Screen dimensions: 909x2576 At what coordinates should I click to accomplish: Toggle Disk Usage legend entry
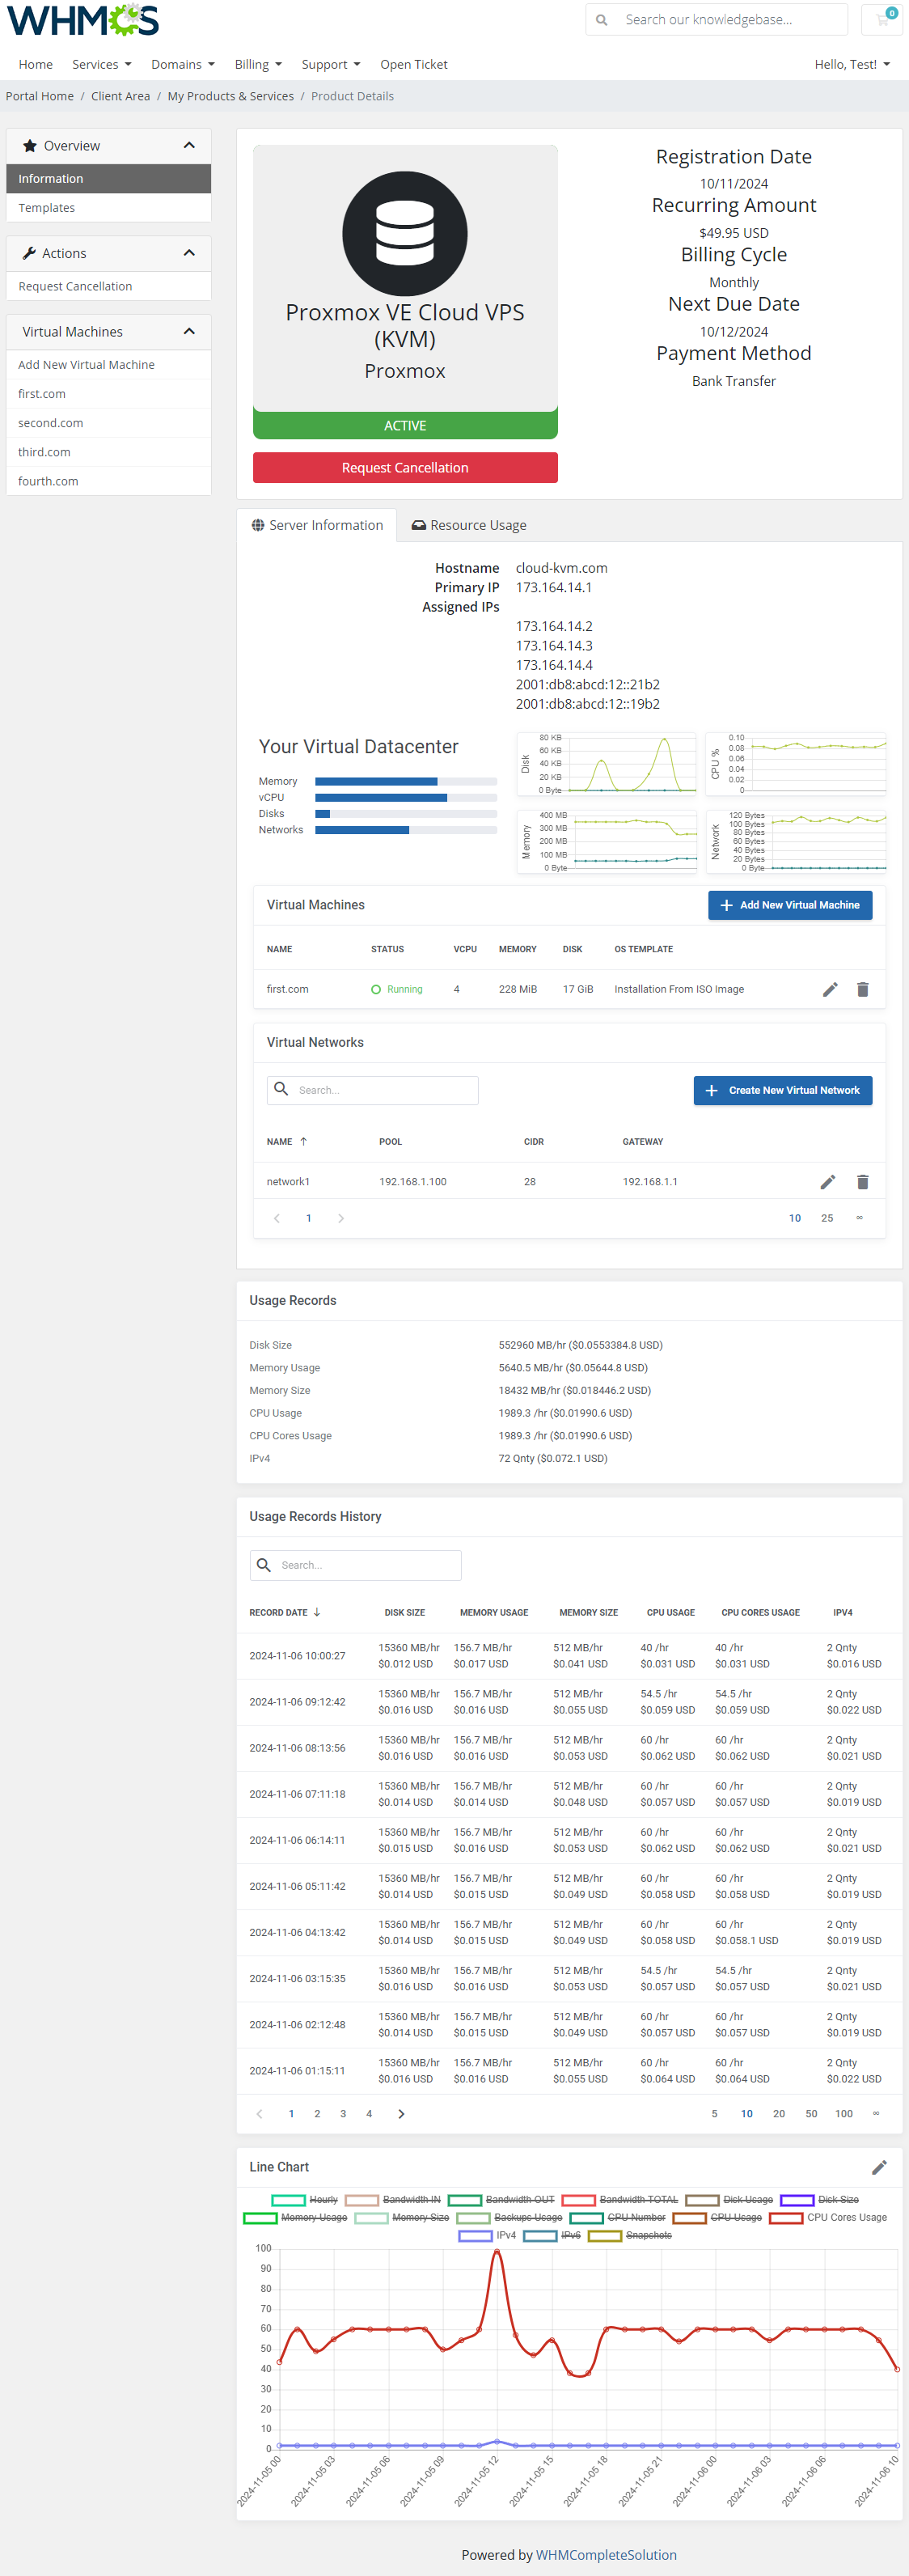tap(729, 2199)
